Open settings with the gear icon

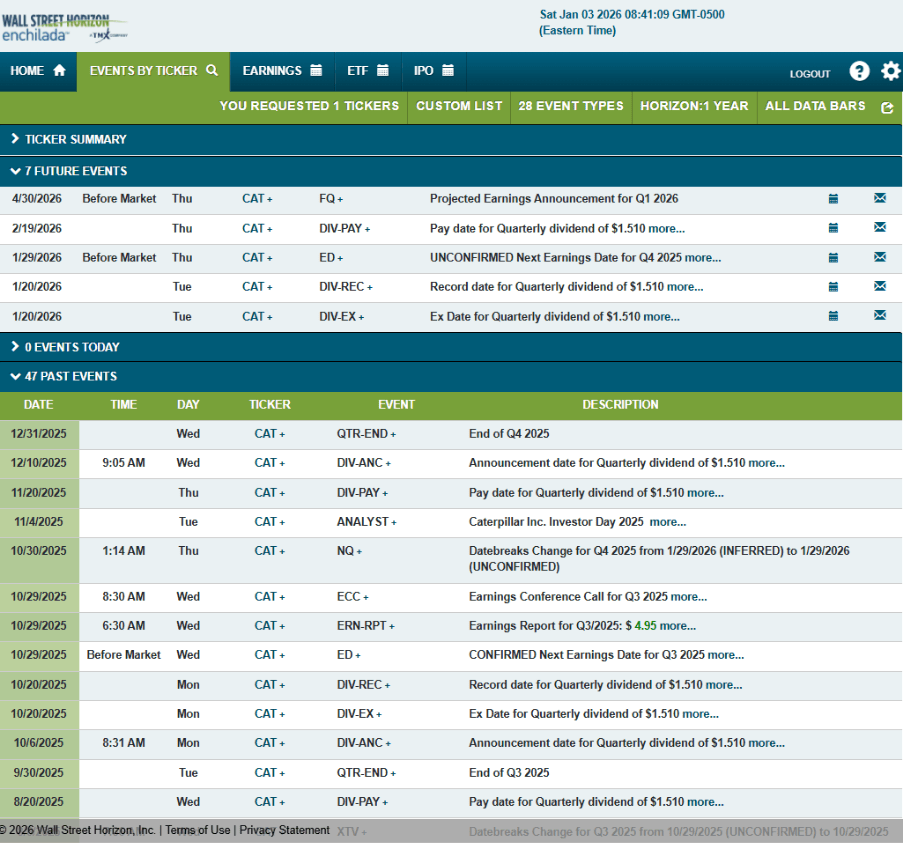pos(890,71)
